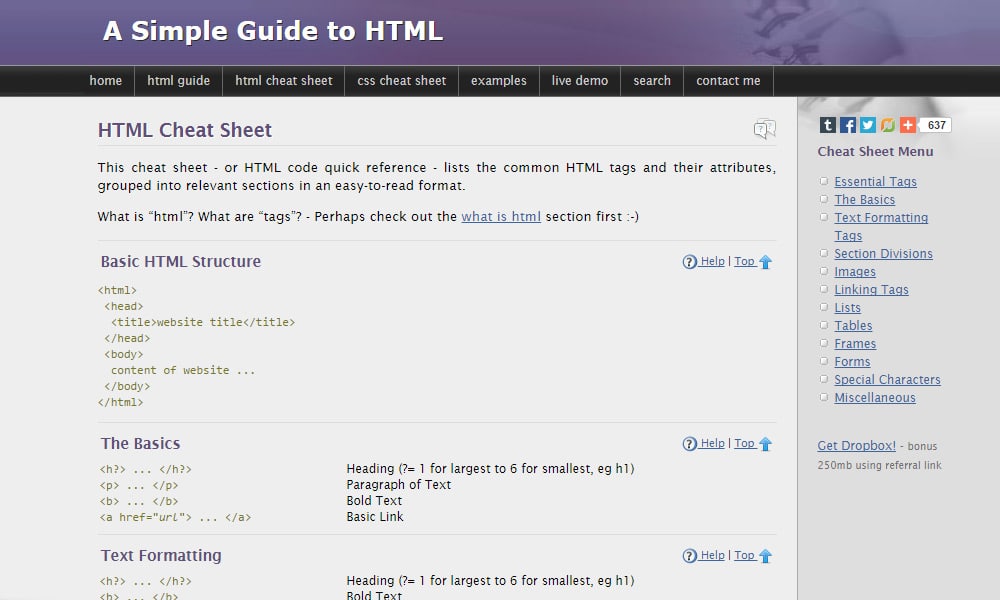Go to Section Divisions in sidebar menu

tap(883, 254)
